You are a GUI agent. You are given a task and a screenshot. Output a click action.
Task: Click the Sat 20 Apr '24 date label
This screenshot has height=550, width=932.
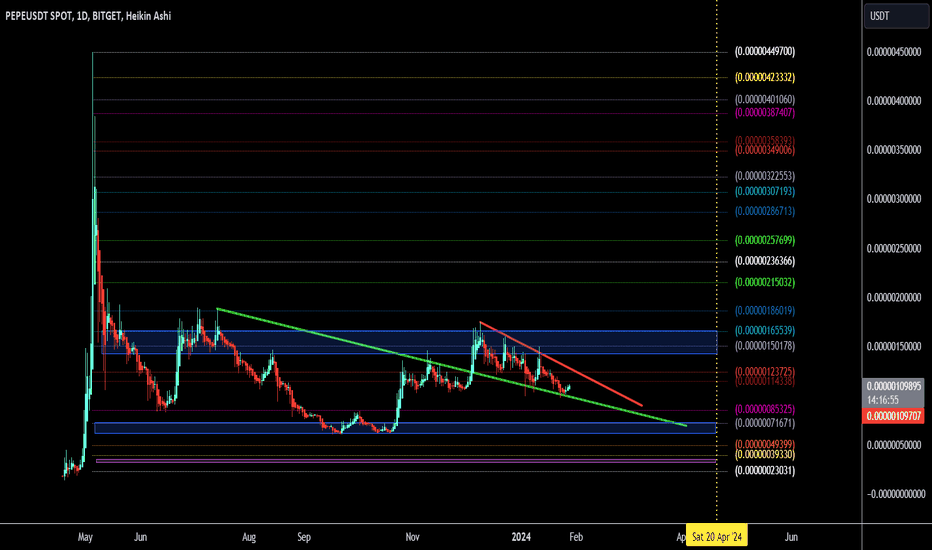(717, 537)
